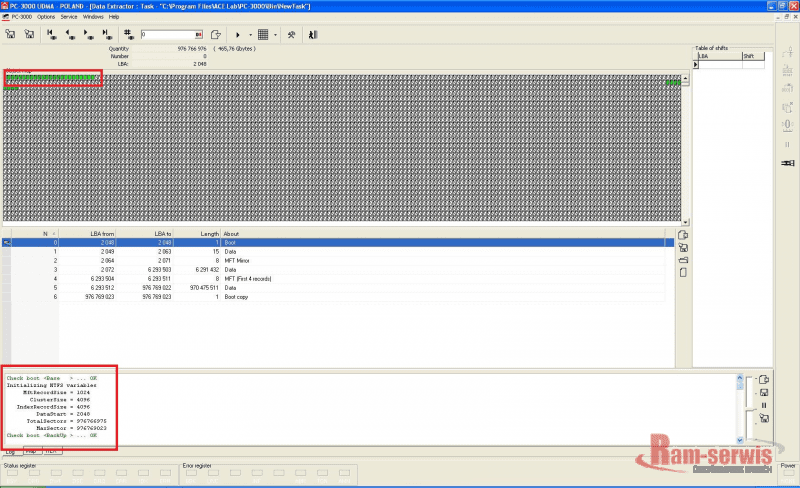This screenshot has height=488, width=800.
Task: Click the 'LBA from' column header
Action: 102,233
